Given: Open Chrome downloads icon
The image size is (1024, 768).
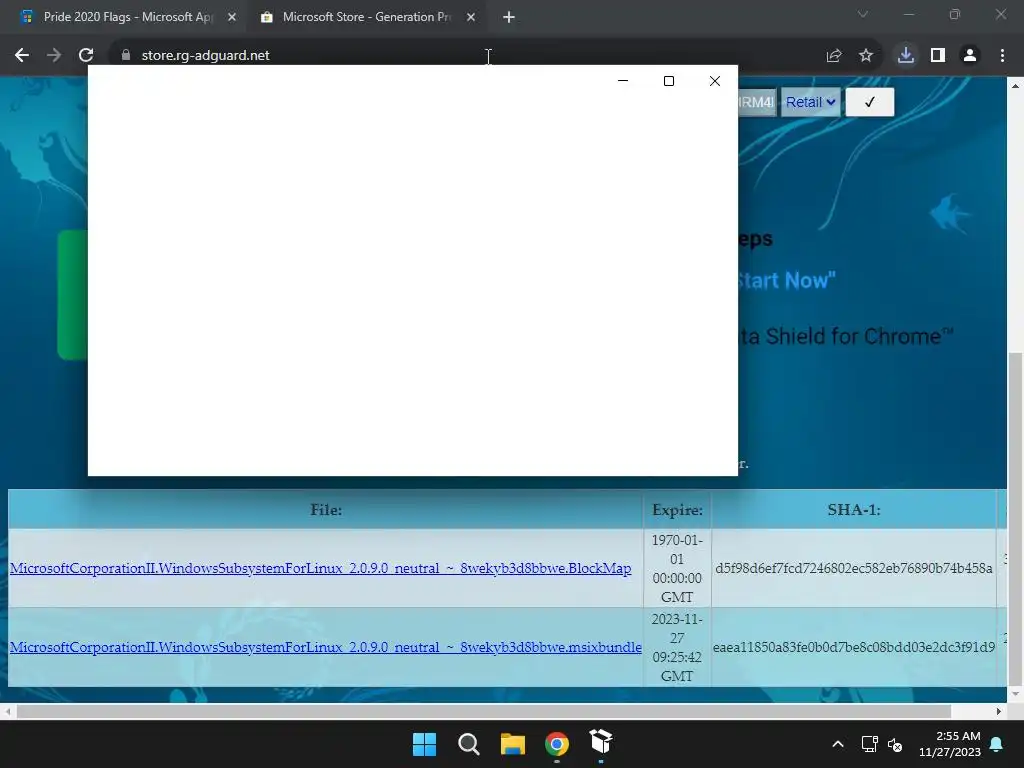Looking at the screenshot, I should [906, 56].
